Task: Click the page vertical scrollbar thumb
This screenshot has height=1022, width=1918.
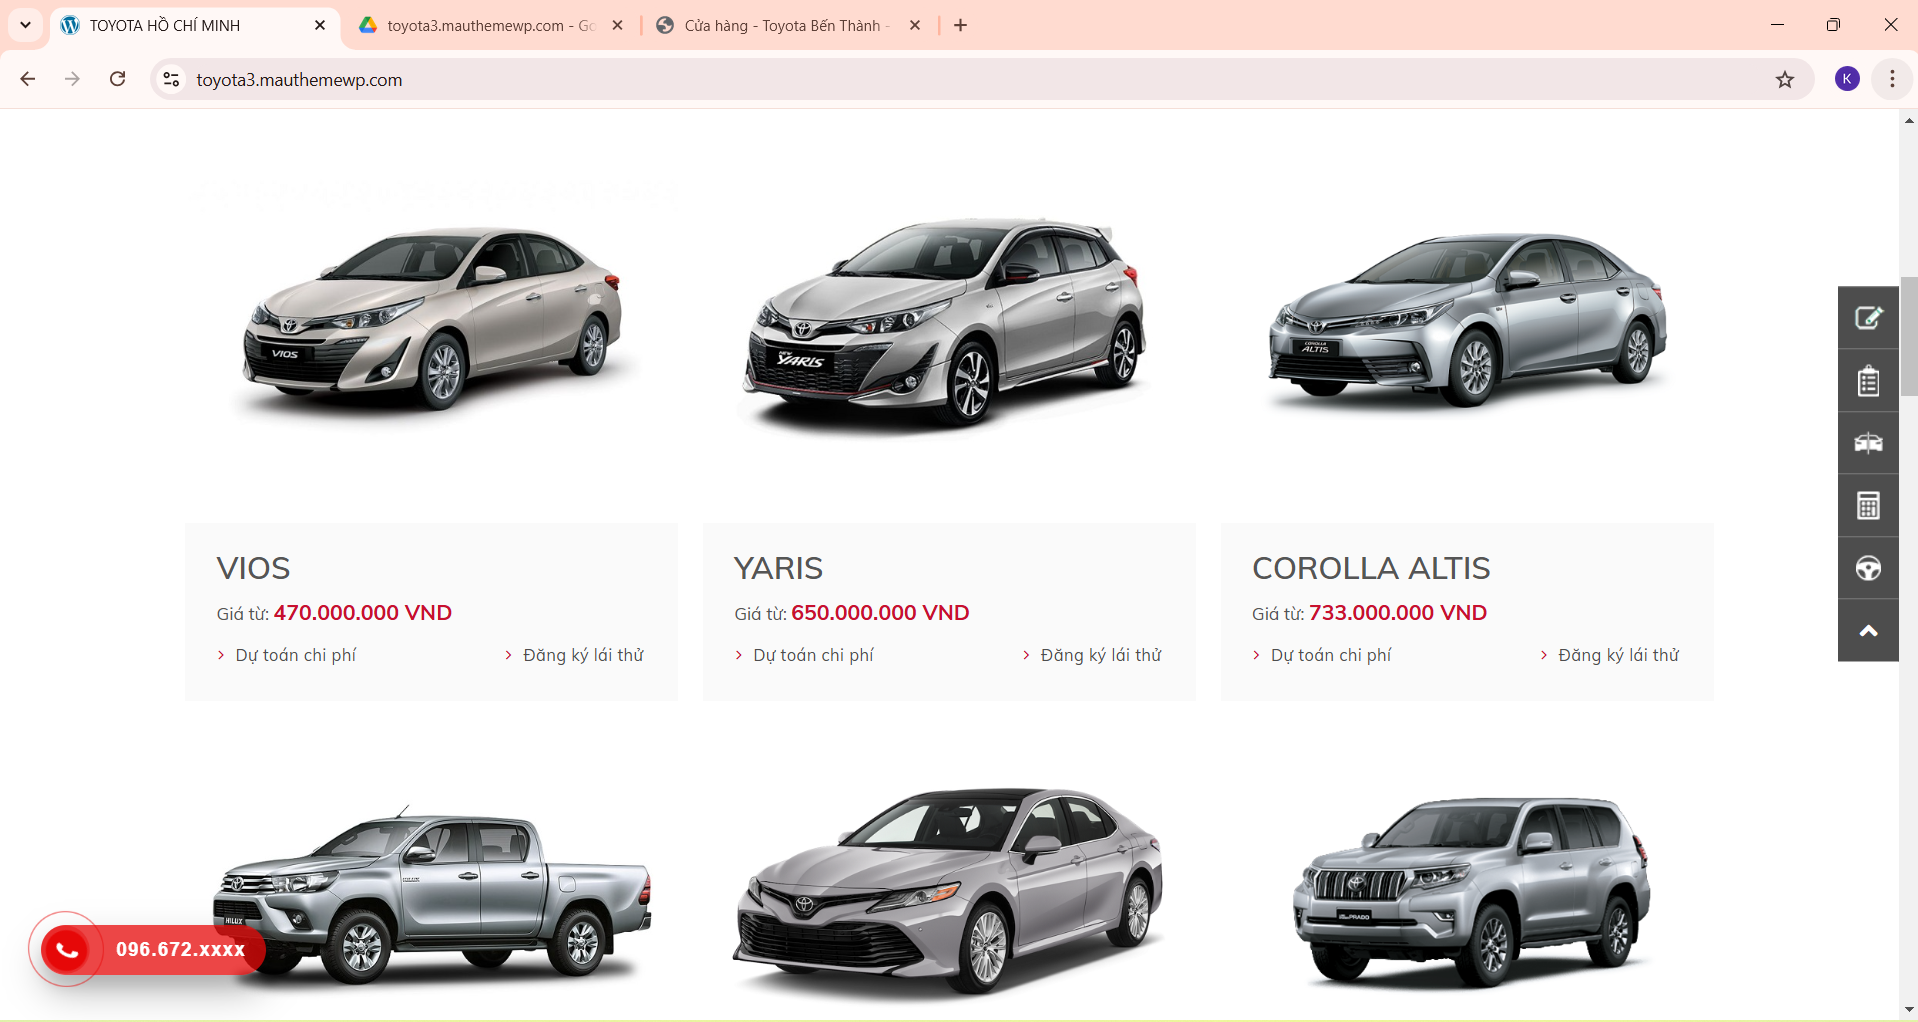Action: (x=1909, y=337)
